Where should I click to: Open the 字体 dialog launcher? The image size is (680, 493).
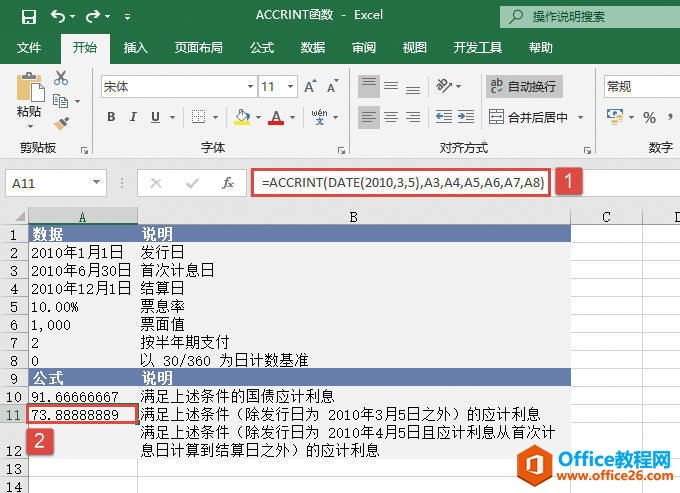(341, 150)
